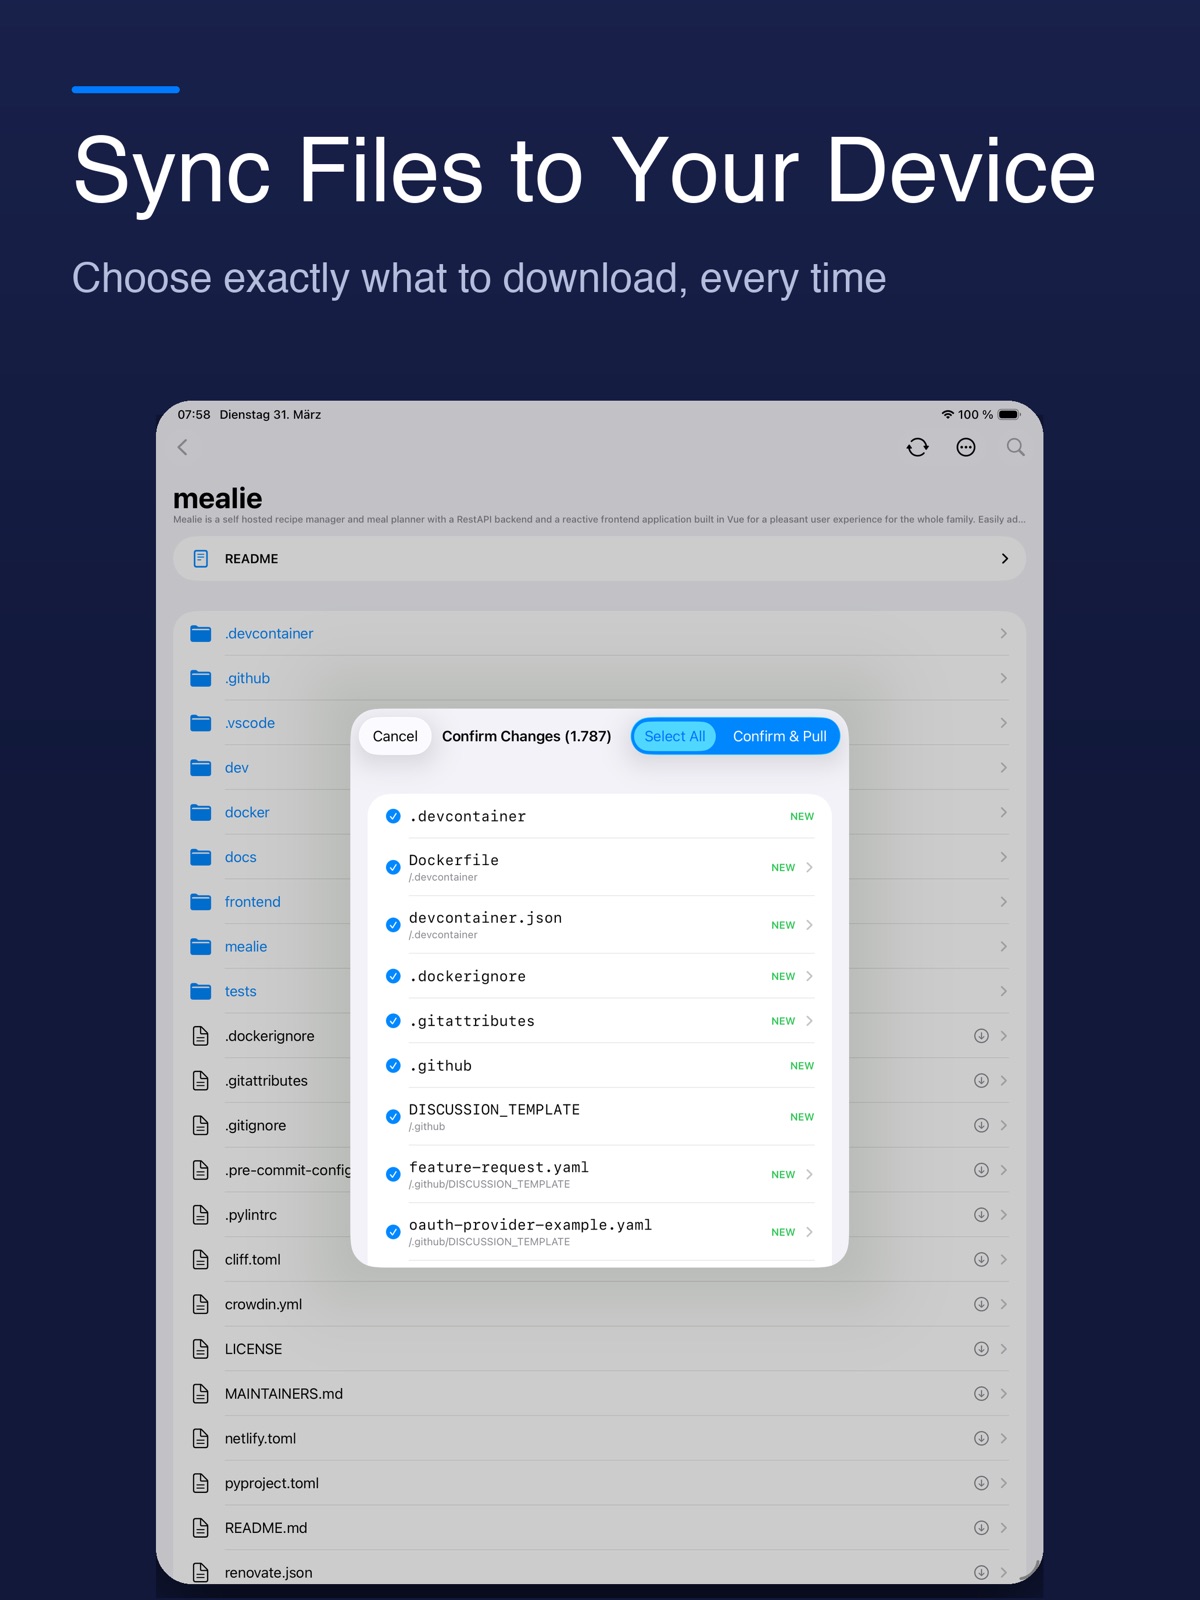
Task: Download cliff.toml using its download icon
Action: pyautogui.click(x=981, y=1259)
